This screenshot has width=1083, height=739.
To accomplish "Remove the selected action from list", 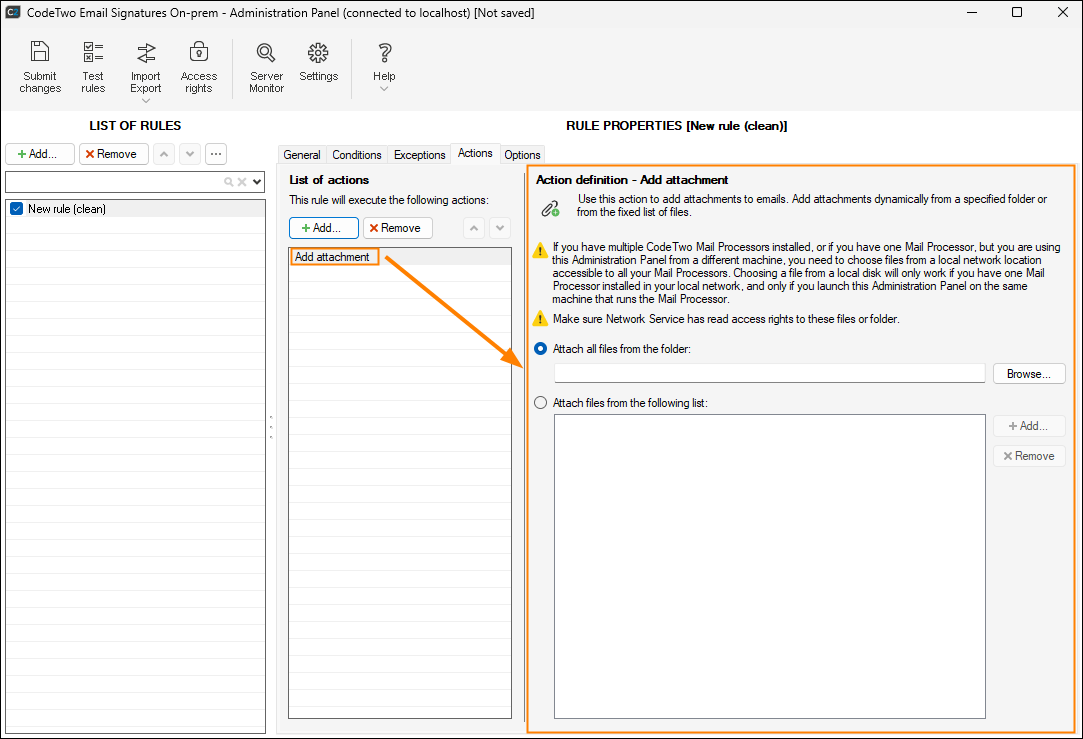I will tap(398, 228).
